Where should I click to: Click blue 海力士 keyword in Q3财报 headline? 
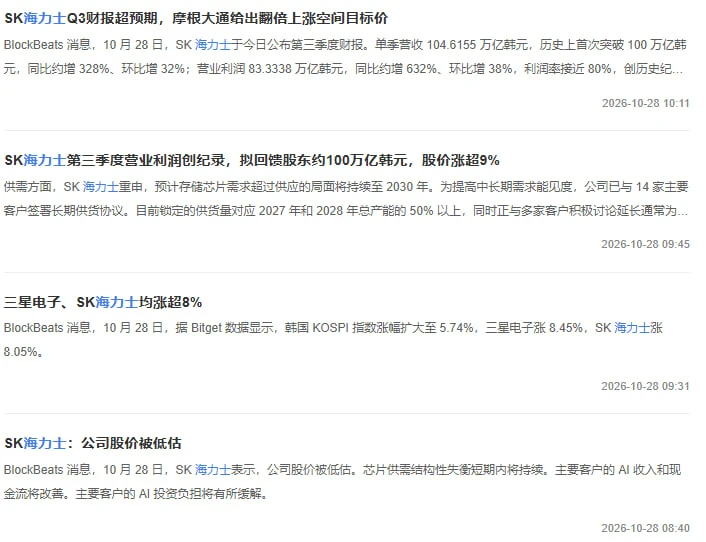pyautogui.click(x=45, y=18)
